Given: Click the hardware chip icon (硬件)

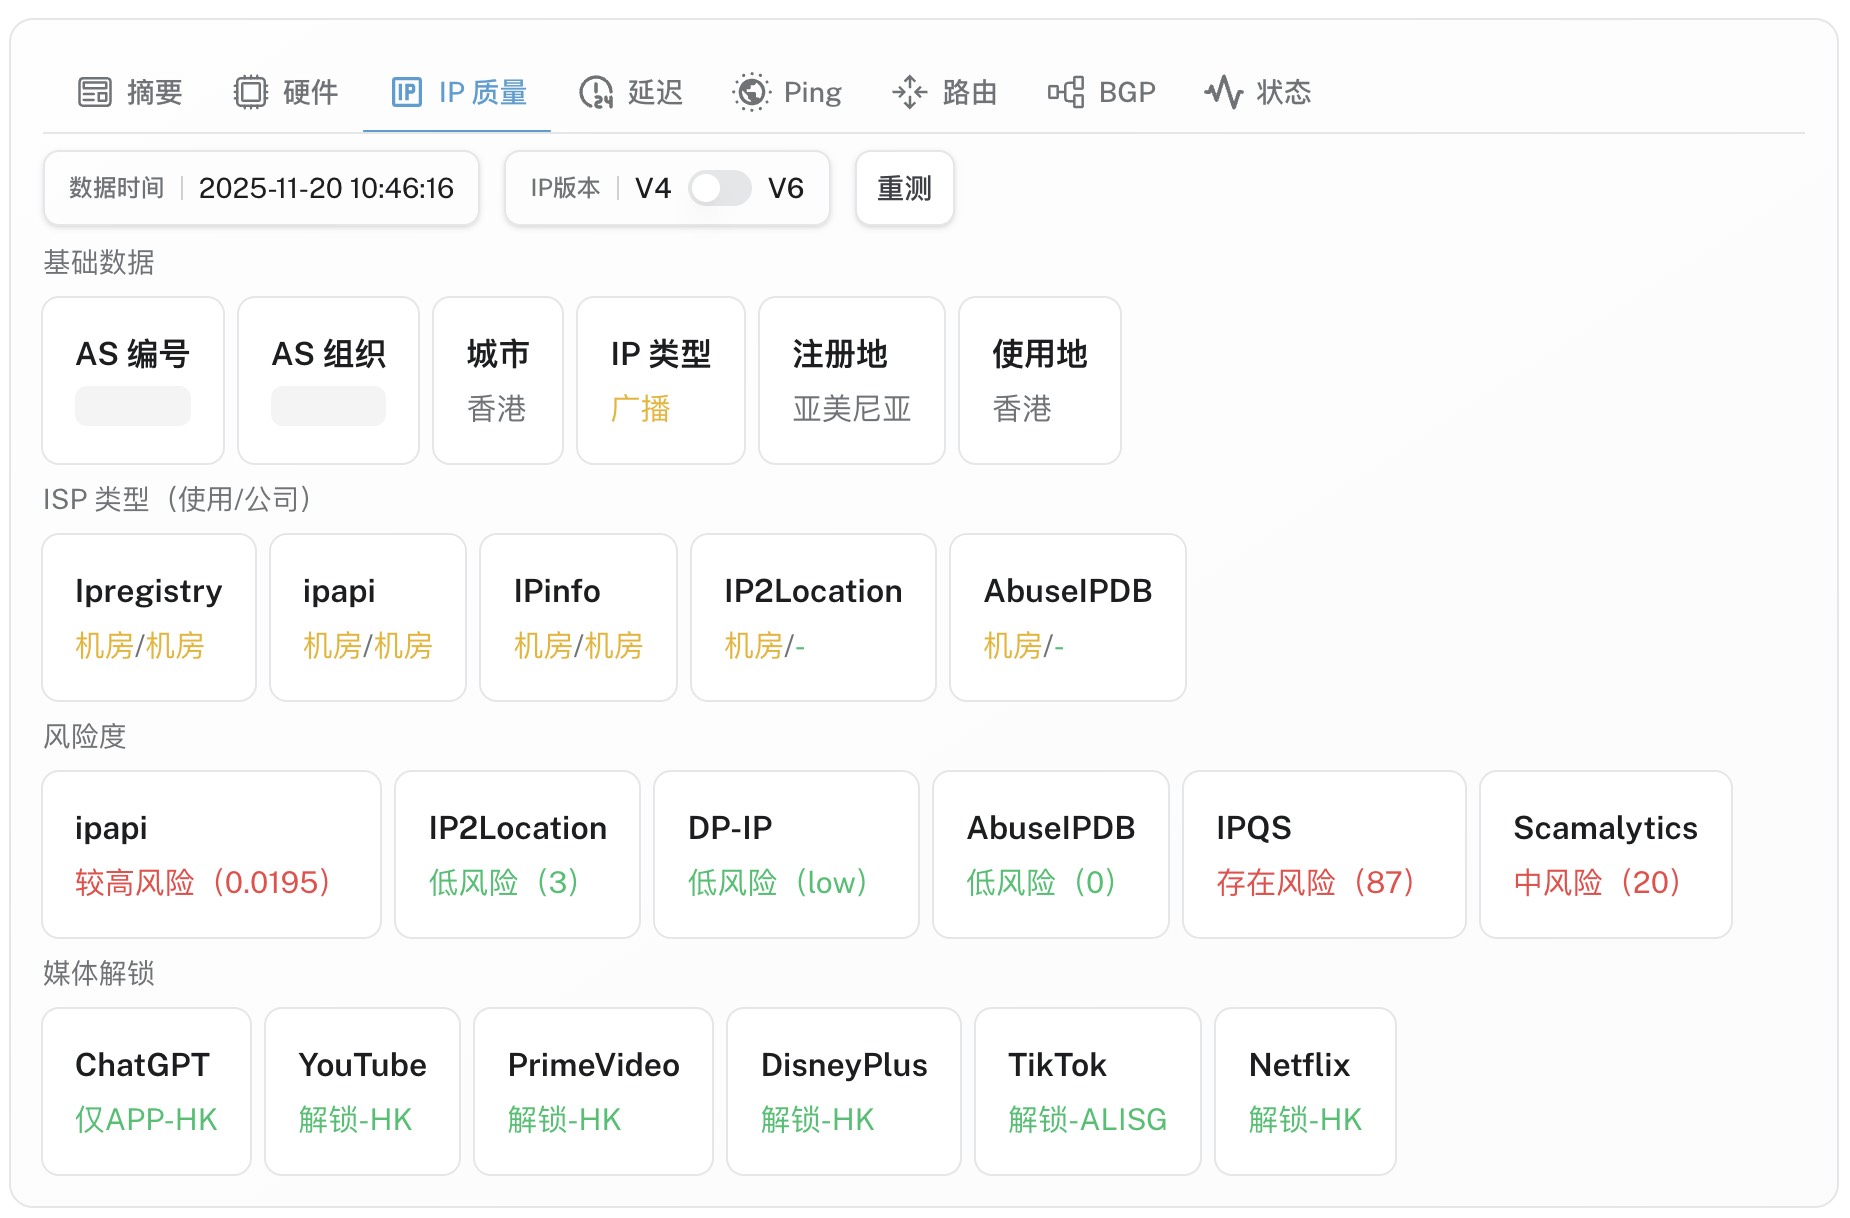Looking at the screenshot, I should [x=251, y=92].
